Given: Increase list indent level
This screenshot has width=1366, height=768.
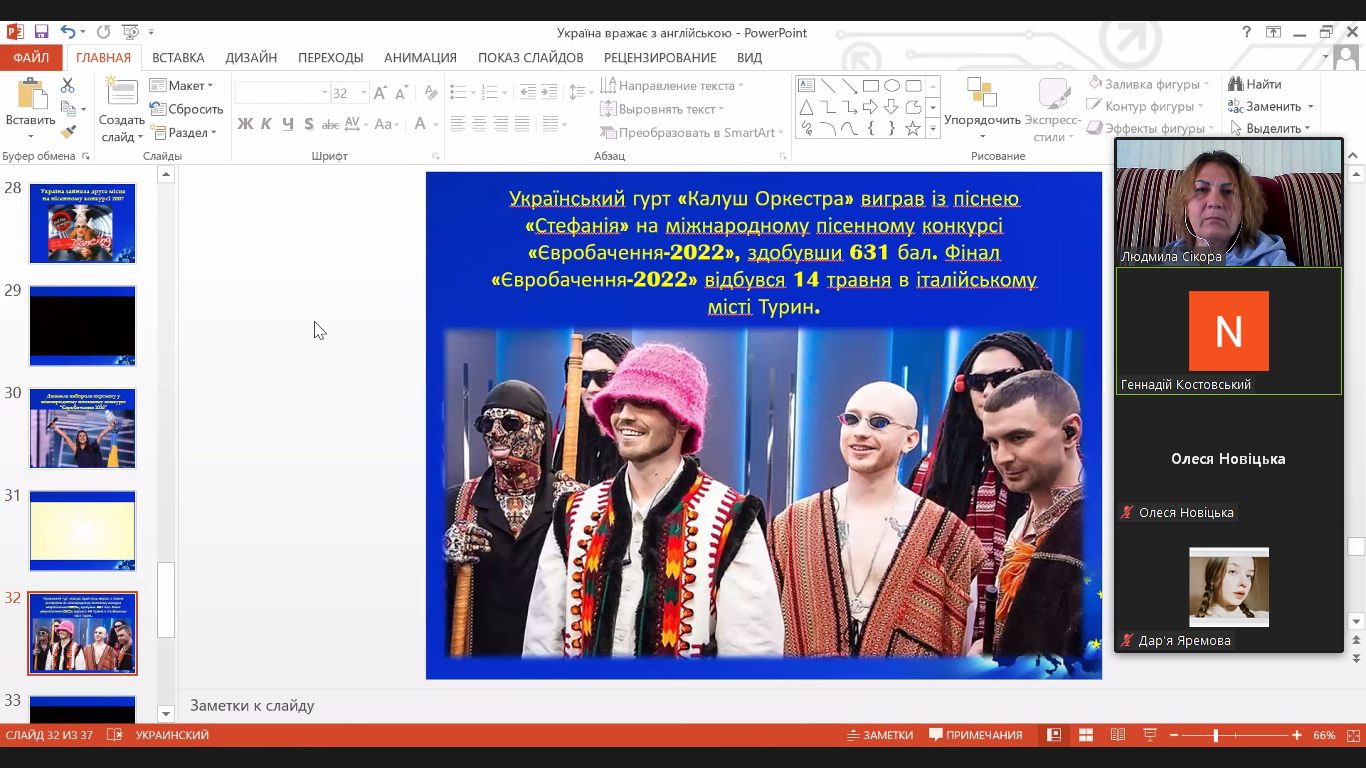Looking at the screenshot, I should coord(549,92).
